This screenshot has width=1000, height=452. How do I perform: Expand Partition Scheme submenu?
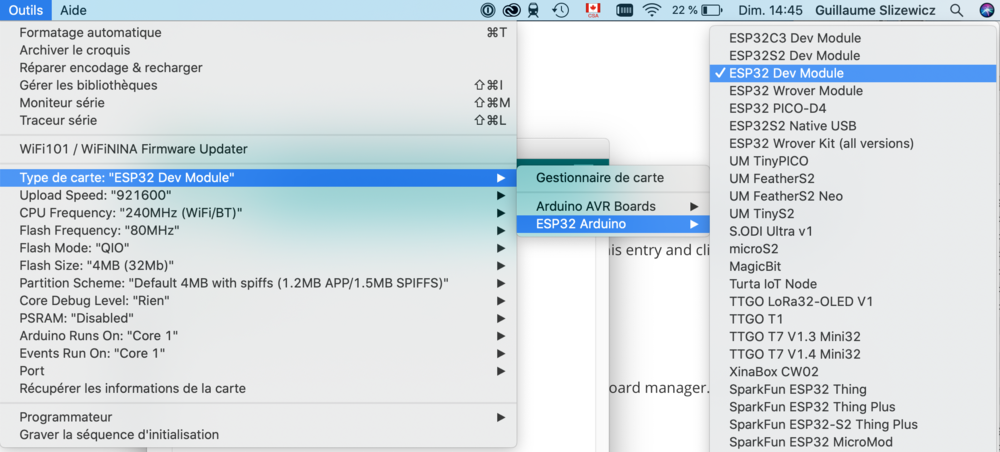coord(258,282)
